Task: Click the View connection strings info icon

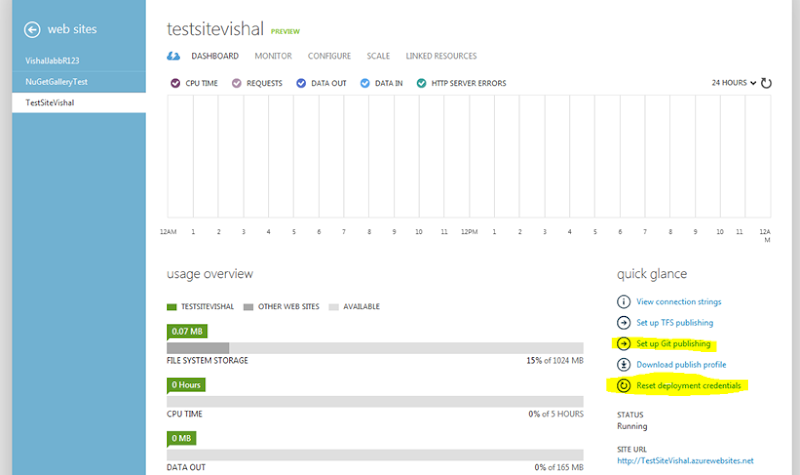Action: (x=624, y=301)
